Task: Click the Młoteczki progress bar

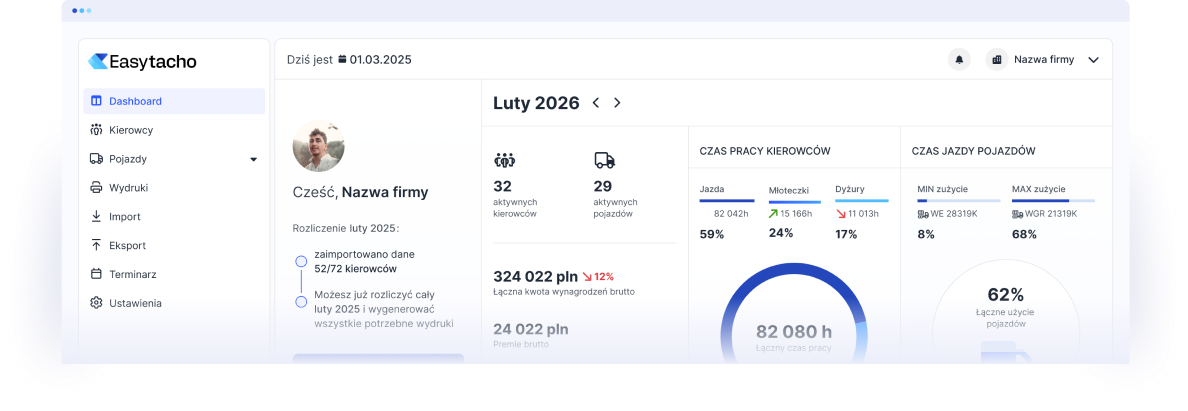Action: [795, 202]
